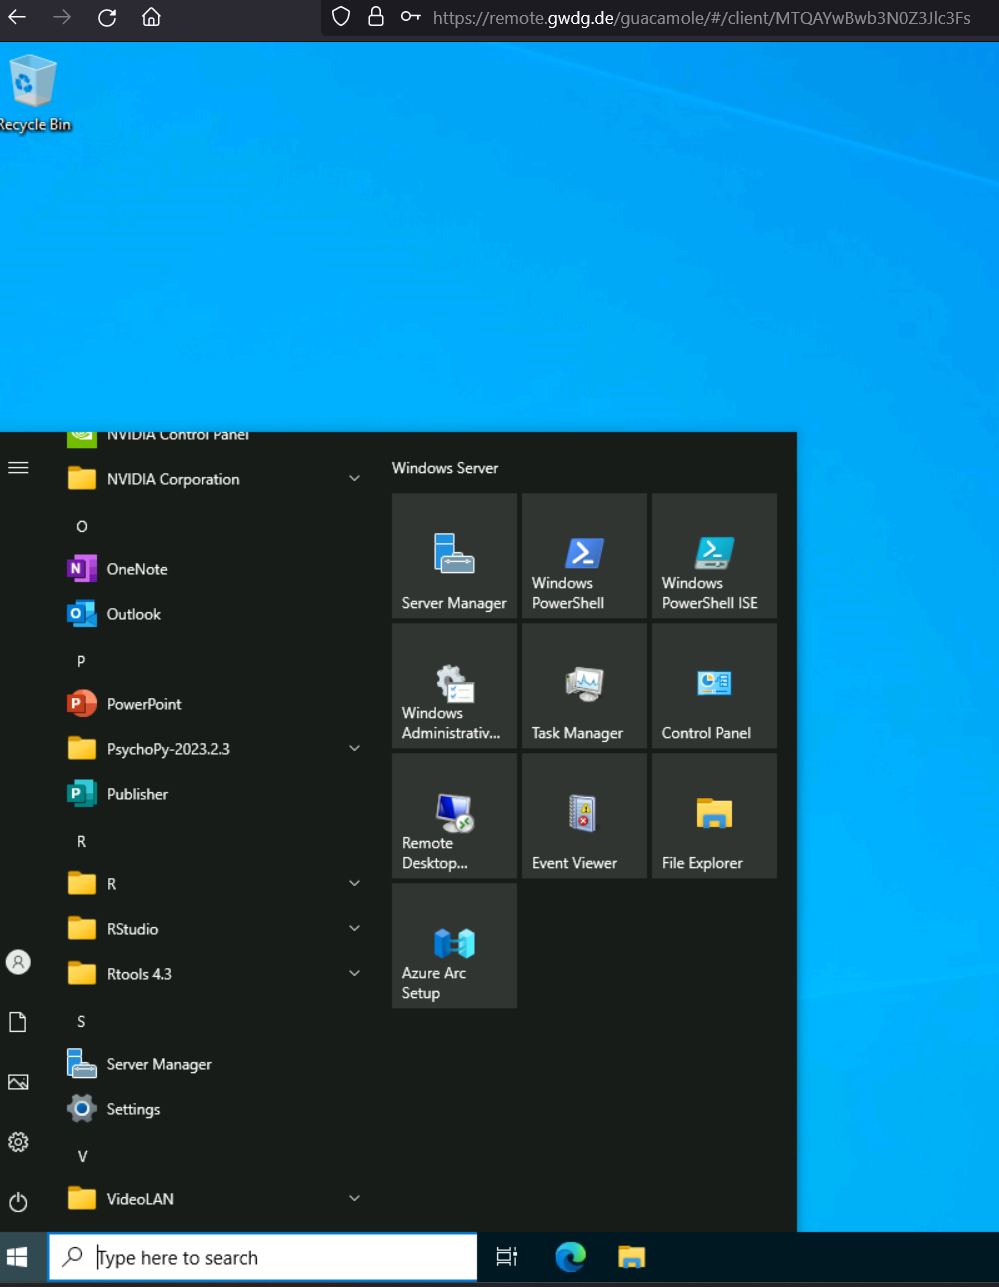Open NVIDIA Control Panel list entry

point(215,437)
